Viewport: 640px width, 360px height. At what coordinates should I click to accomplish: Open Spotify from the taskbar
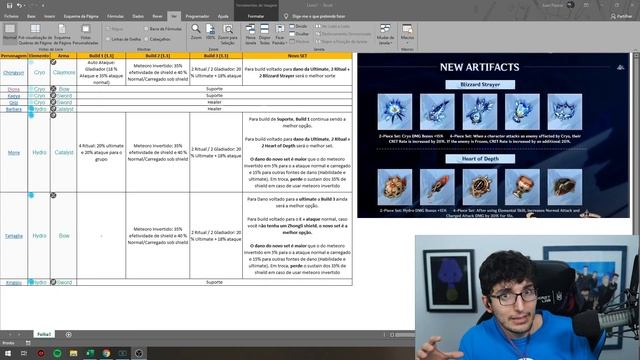coord(57,353)
